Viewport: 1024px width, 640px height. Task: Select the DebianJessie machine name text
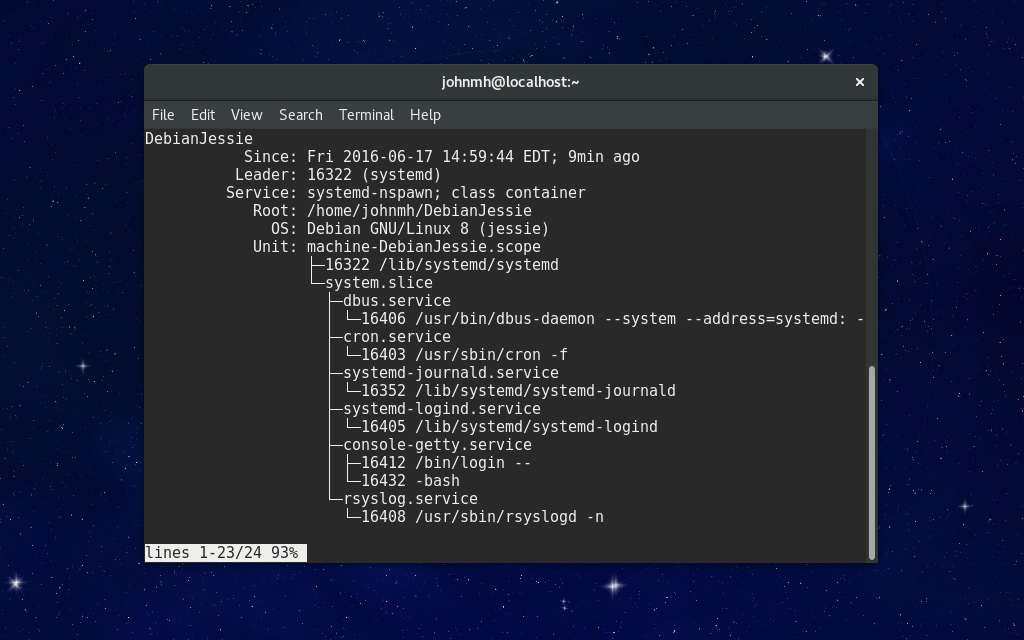(x=198, y=138)
